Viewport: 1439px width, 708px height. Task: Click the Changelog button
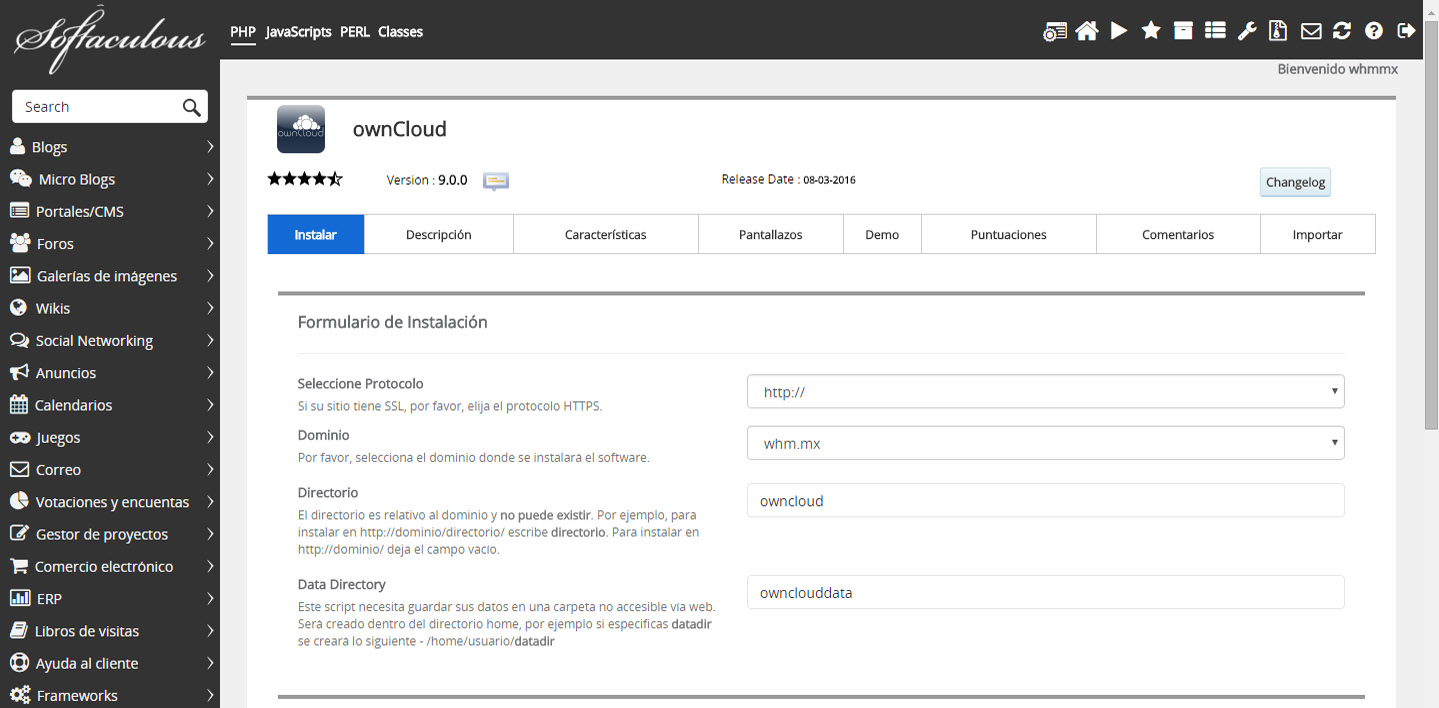[1295, 182]
